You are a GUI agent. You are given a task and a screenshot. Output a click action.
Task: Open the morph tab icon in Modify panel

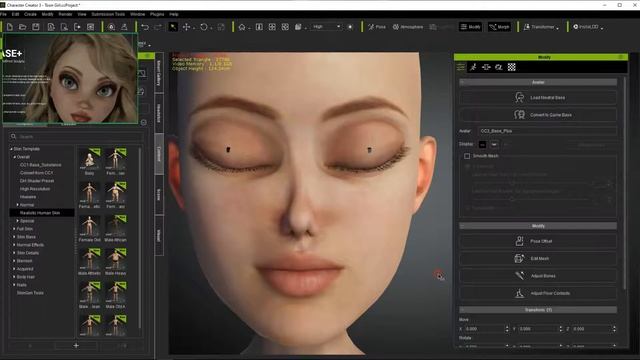486,67
